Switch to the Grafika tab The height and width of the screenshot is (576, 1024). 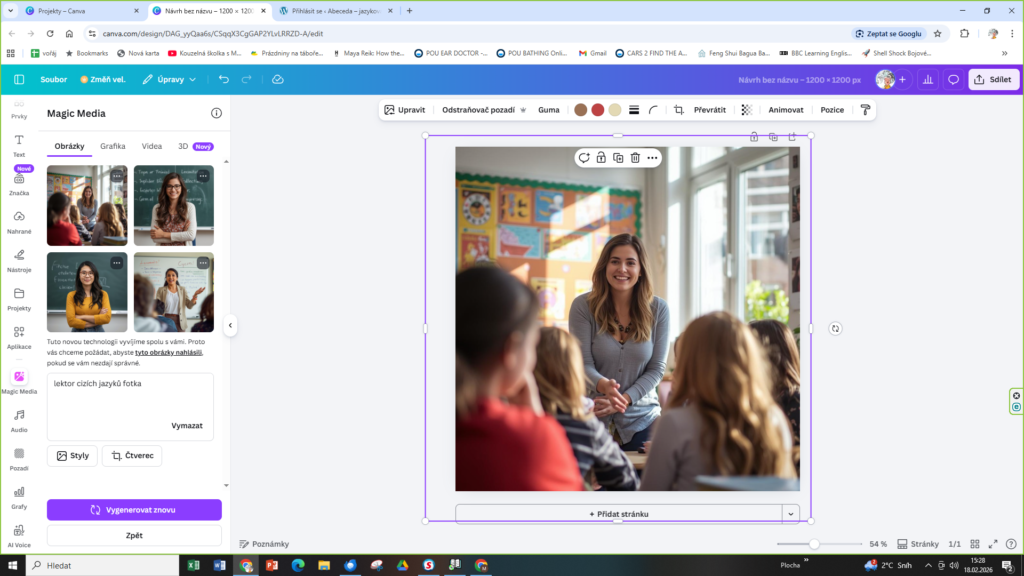[113, 146]
